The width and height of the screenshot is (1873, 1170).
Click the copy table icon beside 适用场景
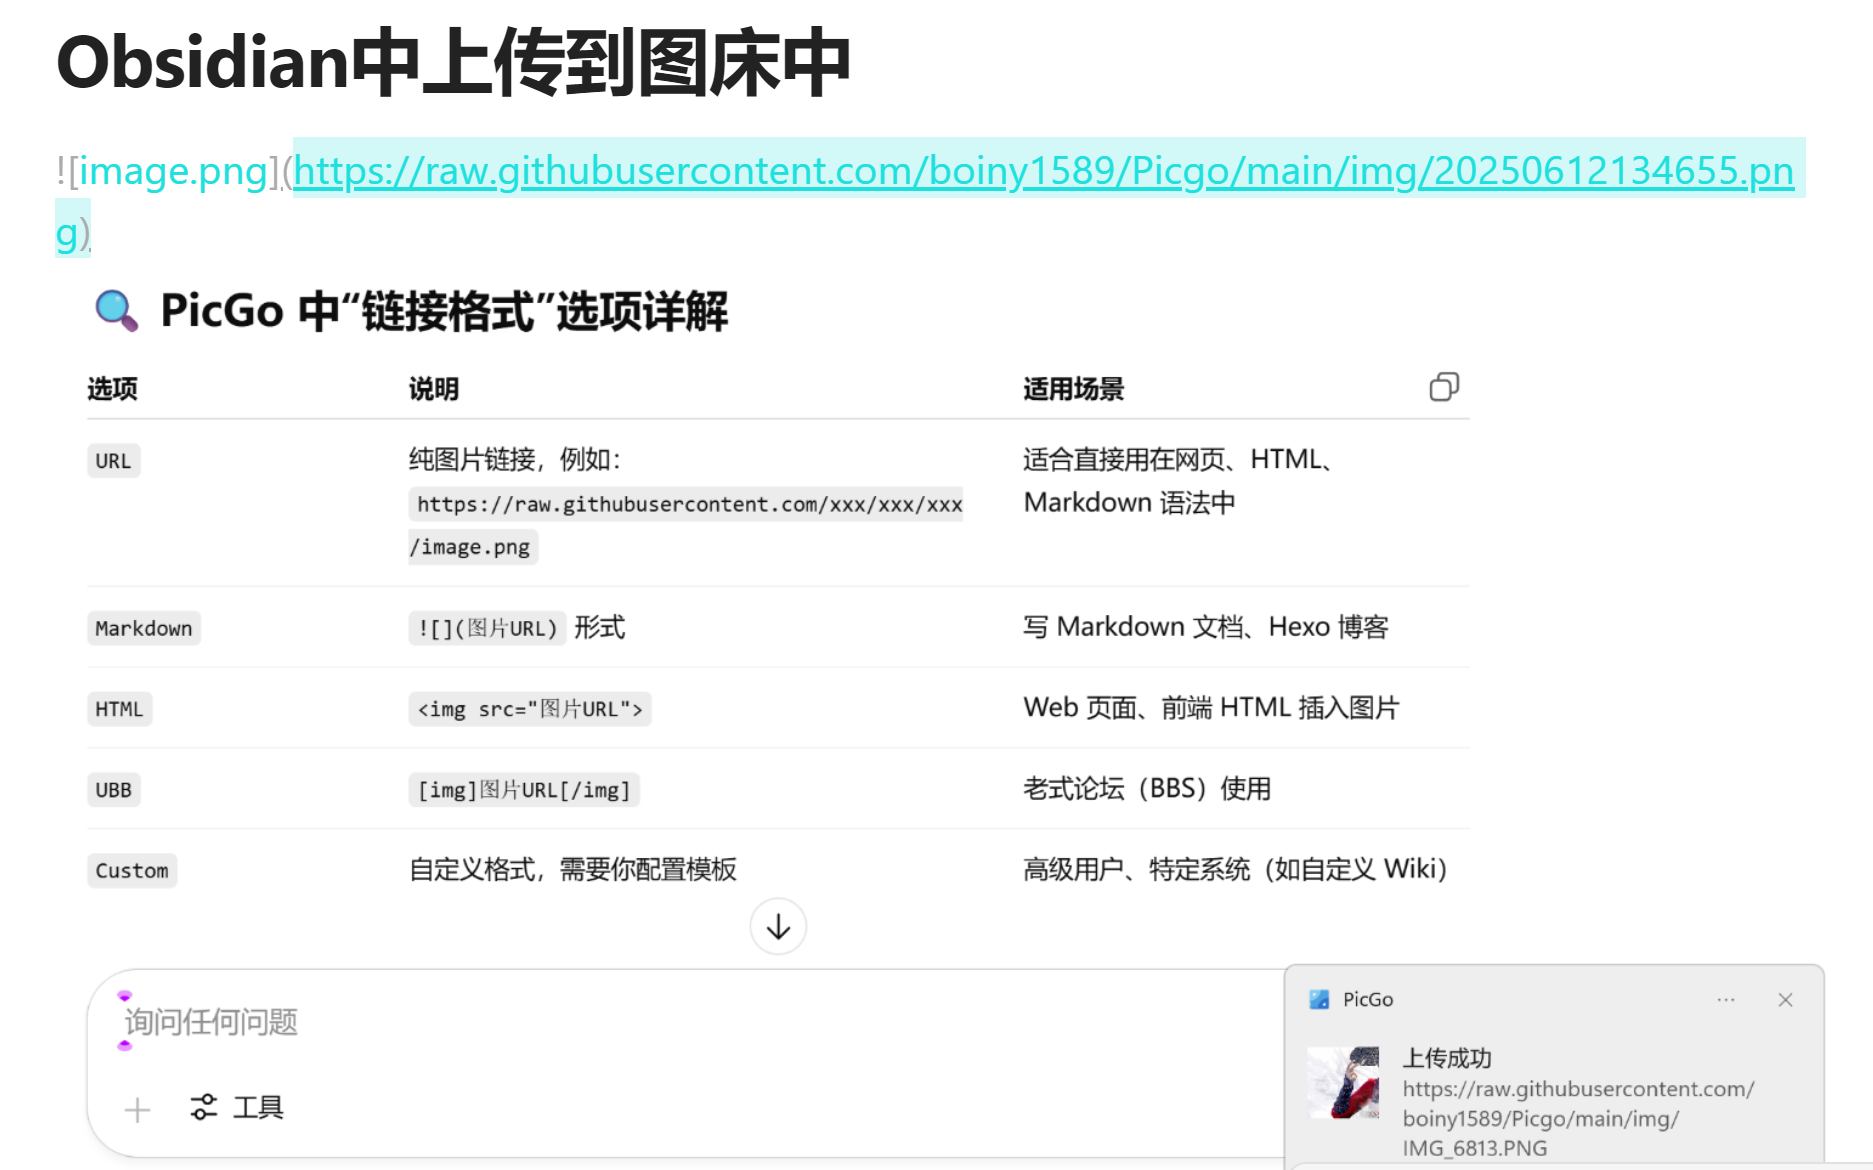1444,387
